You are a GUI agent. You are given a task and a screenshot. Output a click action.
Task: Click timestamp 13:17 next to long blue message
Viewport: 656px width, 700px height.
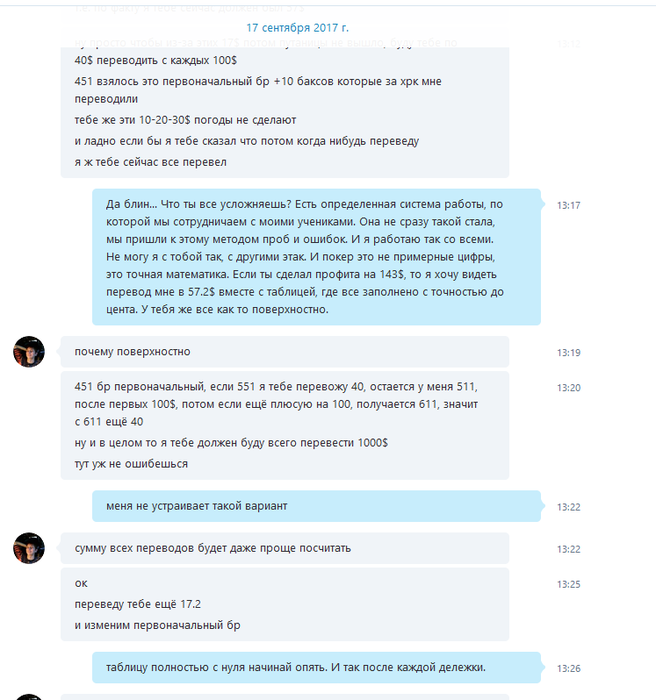click(x=568, y=205)
